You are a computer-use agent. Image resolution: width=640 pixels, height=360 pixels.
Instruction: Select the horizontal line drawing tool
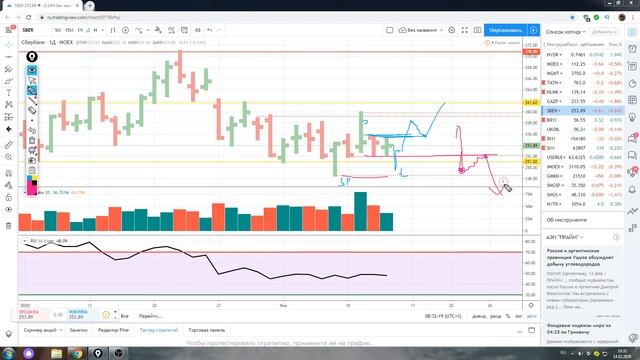[x=9, y=57]
